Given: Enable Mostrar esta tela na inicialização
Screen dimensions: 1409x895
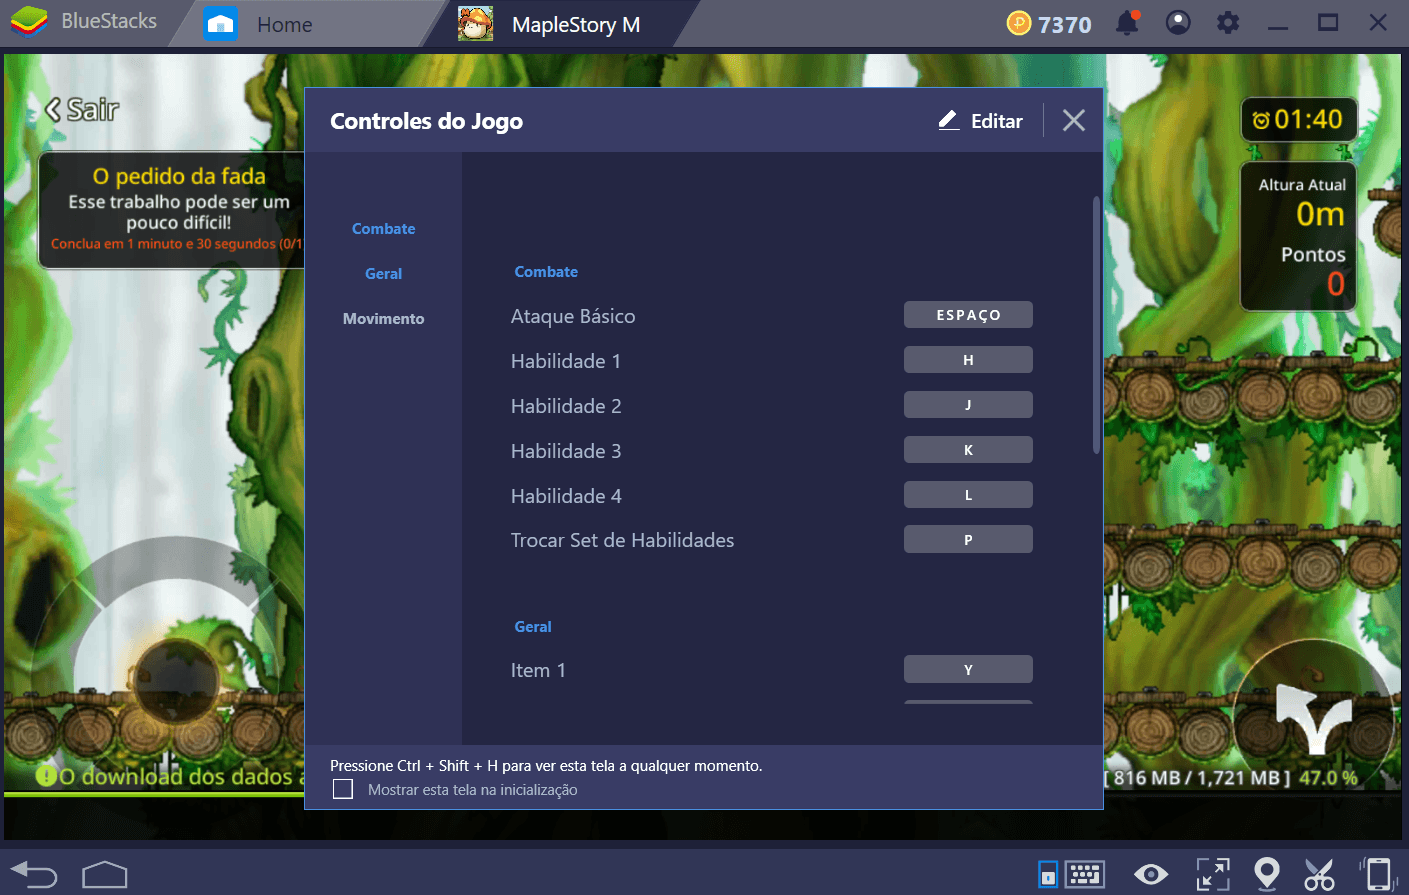Looking at the screenshot, I should point(343,789).
